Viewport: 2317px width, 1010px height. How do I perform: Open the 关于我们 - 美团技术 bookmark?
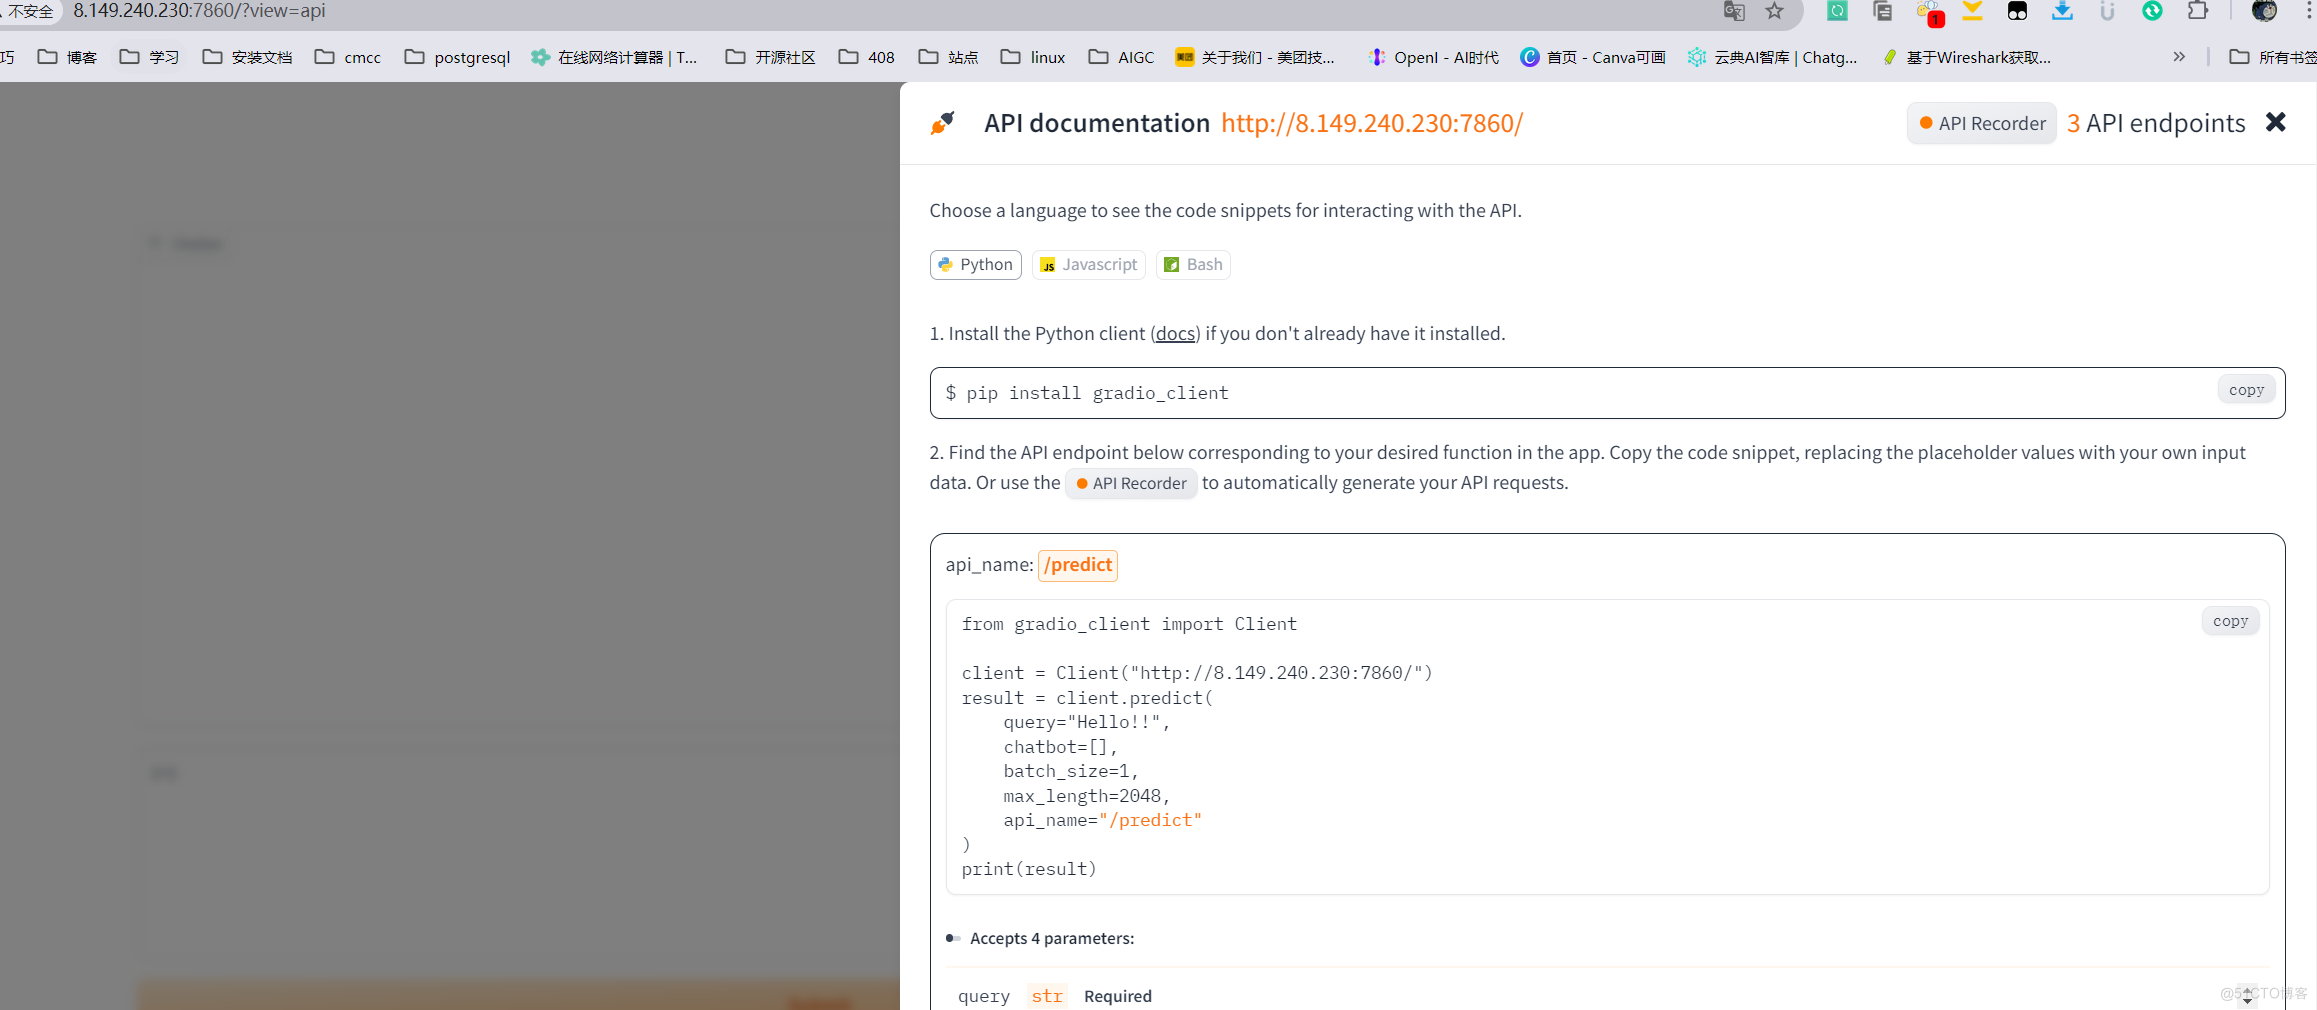point(1256,57)
